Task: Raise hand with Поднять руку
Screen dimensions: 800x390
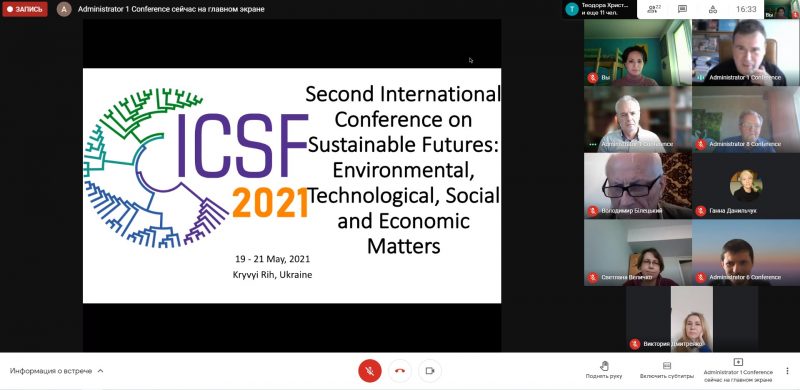Action: (x=604, y=370)
